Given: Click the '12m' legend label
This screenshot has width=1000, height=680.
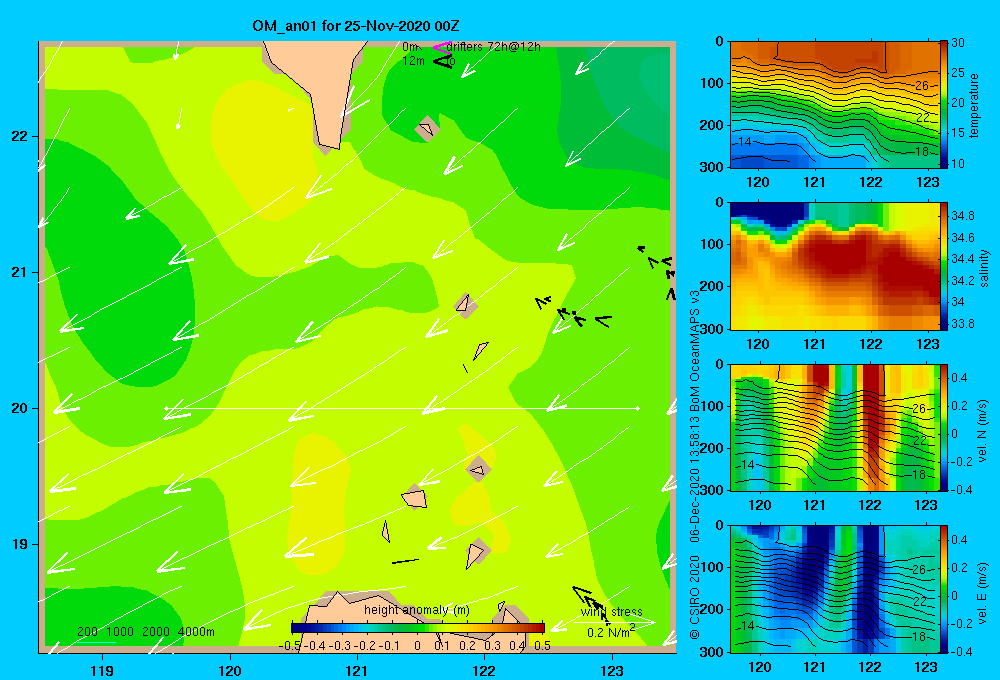Looking at the screenshot, I should (413, 61).
